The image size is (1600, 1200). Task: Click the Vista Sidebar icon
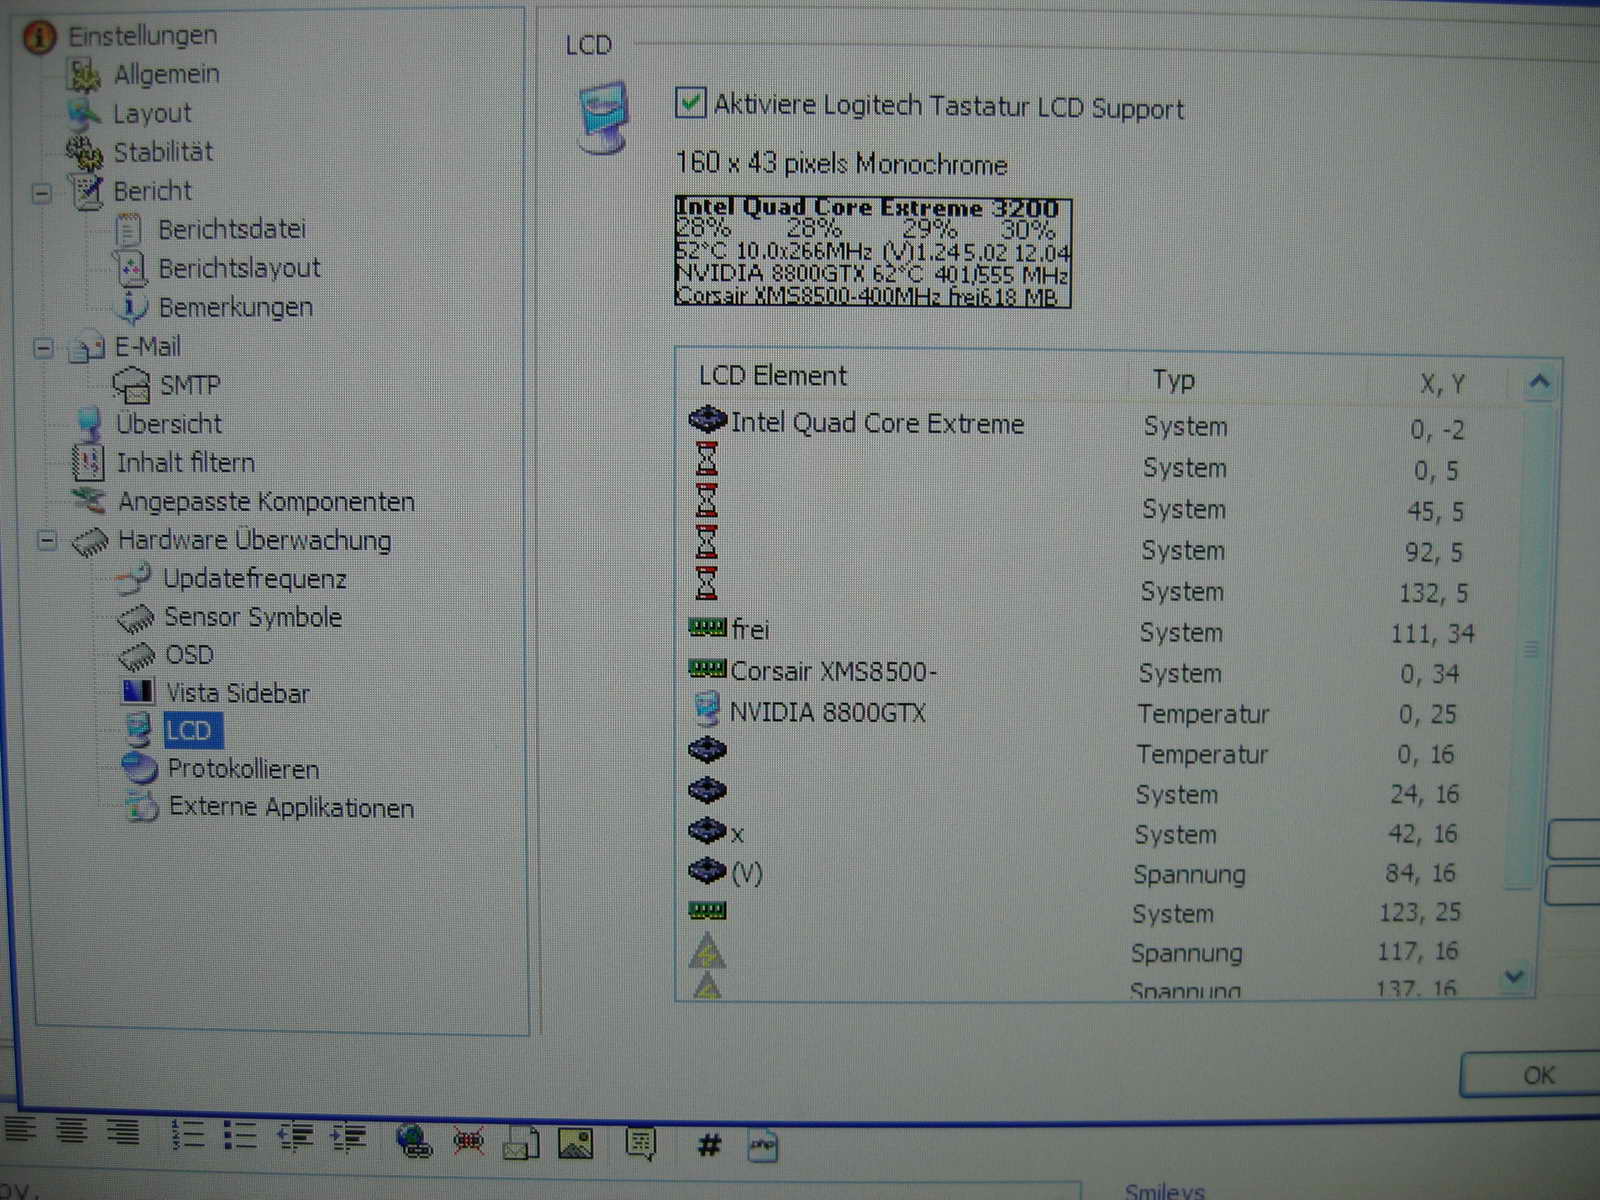(138, 692)
